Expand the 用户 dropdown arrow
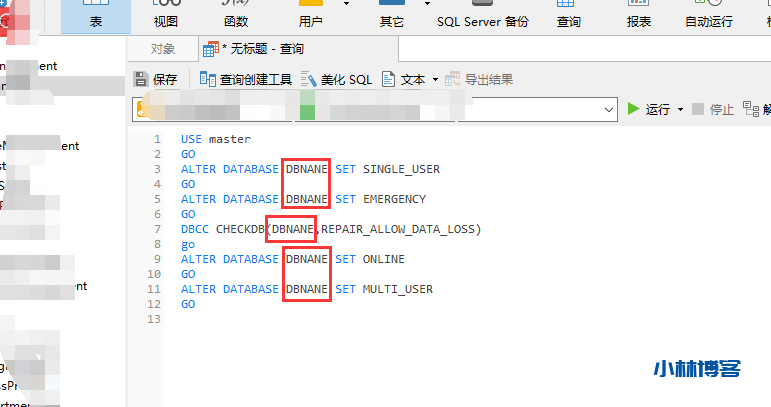This screenshot has height=407, width=771. pyautogui.click(x=346, y=4)
